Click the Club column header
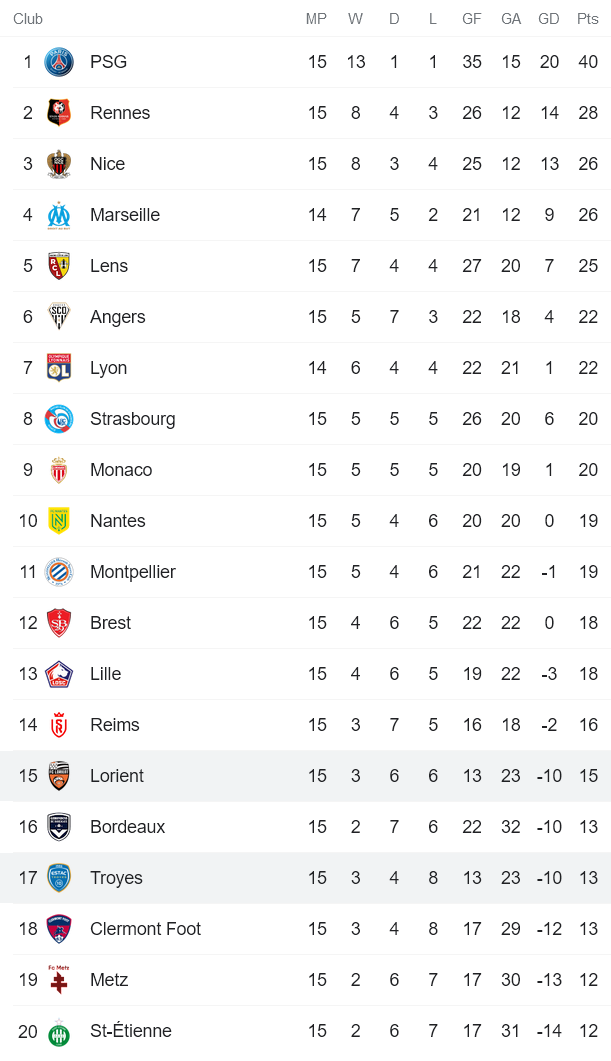Screen dimensions: 611x1061 click(x=28, y=19)
